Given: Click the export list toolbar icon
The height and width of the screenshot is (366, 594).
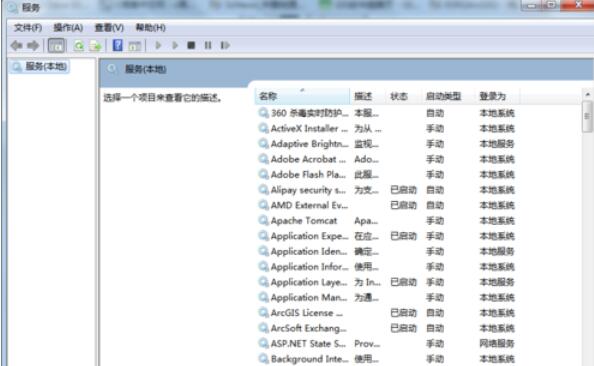Looking at the screenshot, I should pyautogui.click(x=95, y=46).
